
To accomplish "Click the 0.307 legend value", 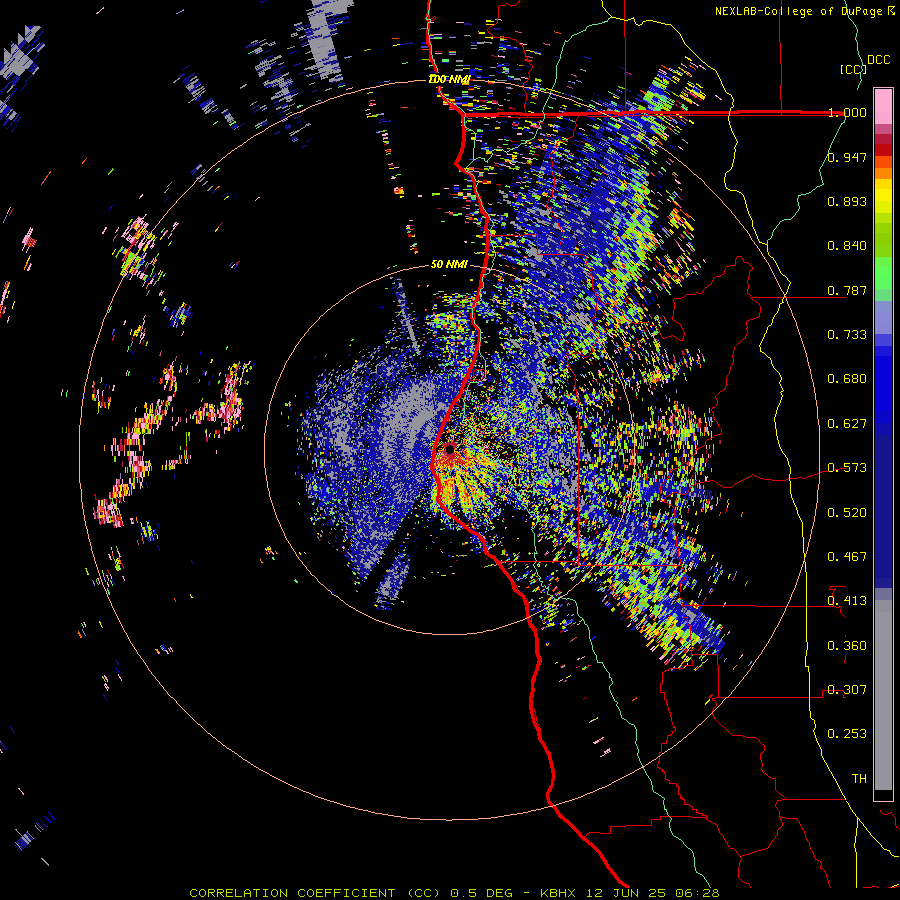I will 847,690.
